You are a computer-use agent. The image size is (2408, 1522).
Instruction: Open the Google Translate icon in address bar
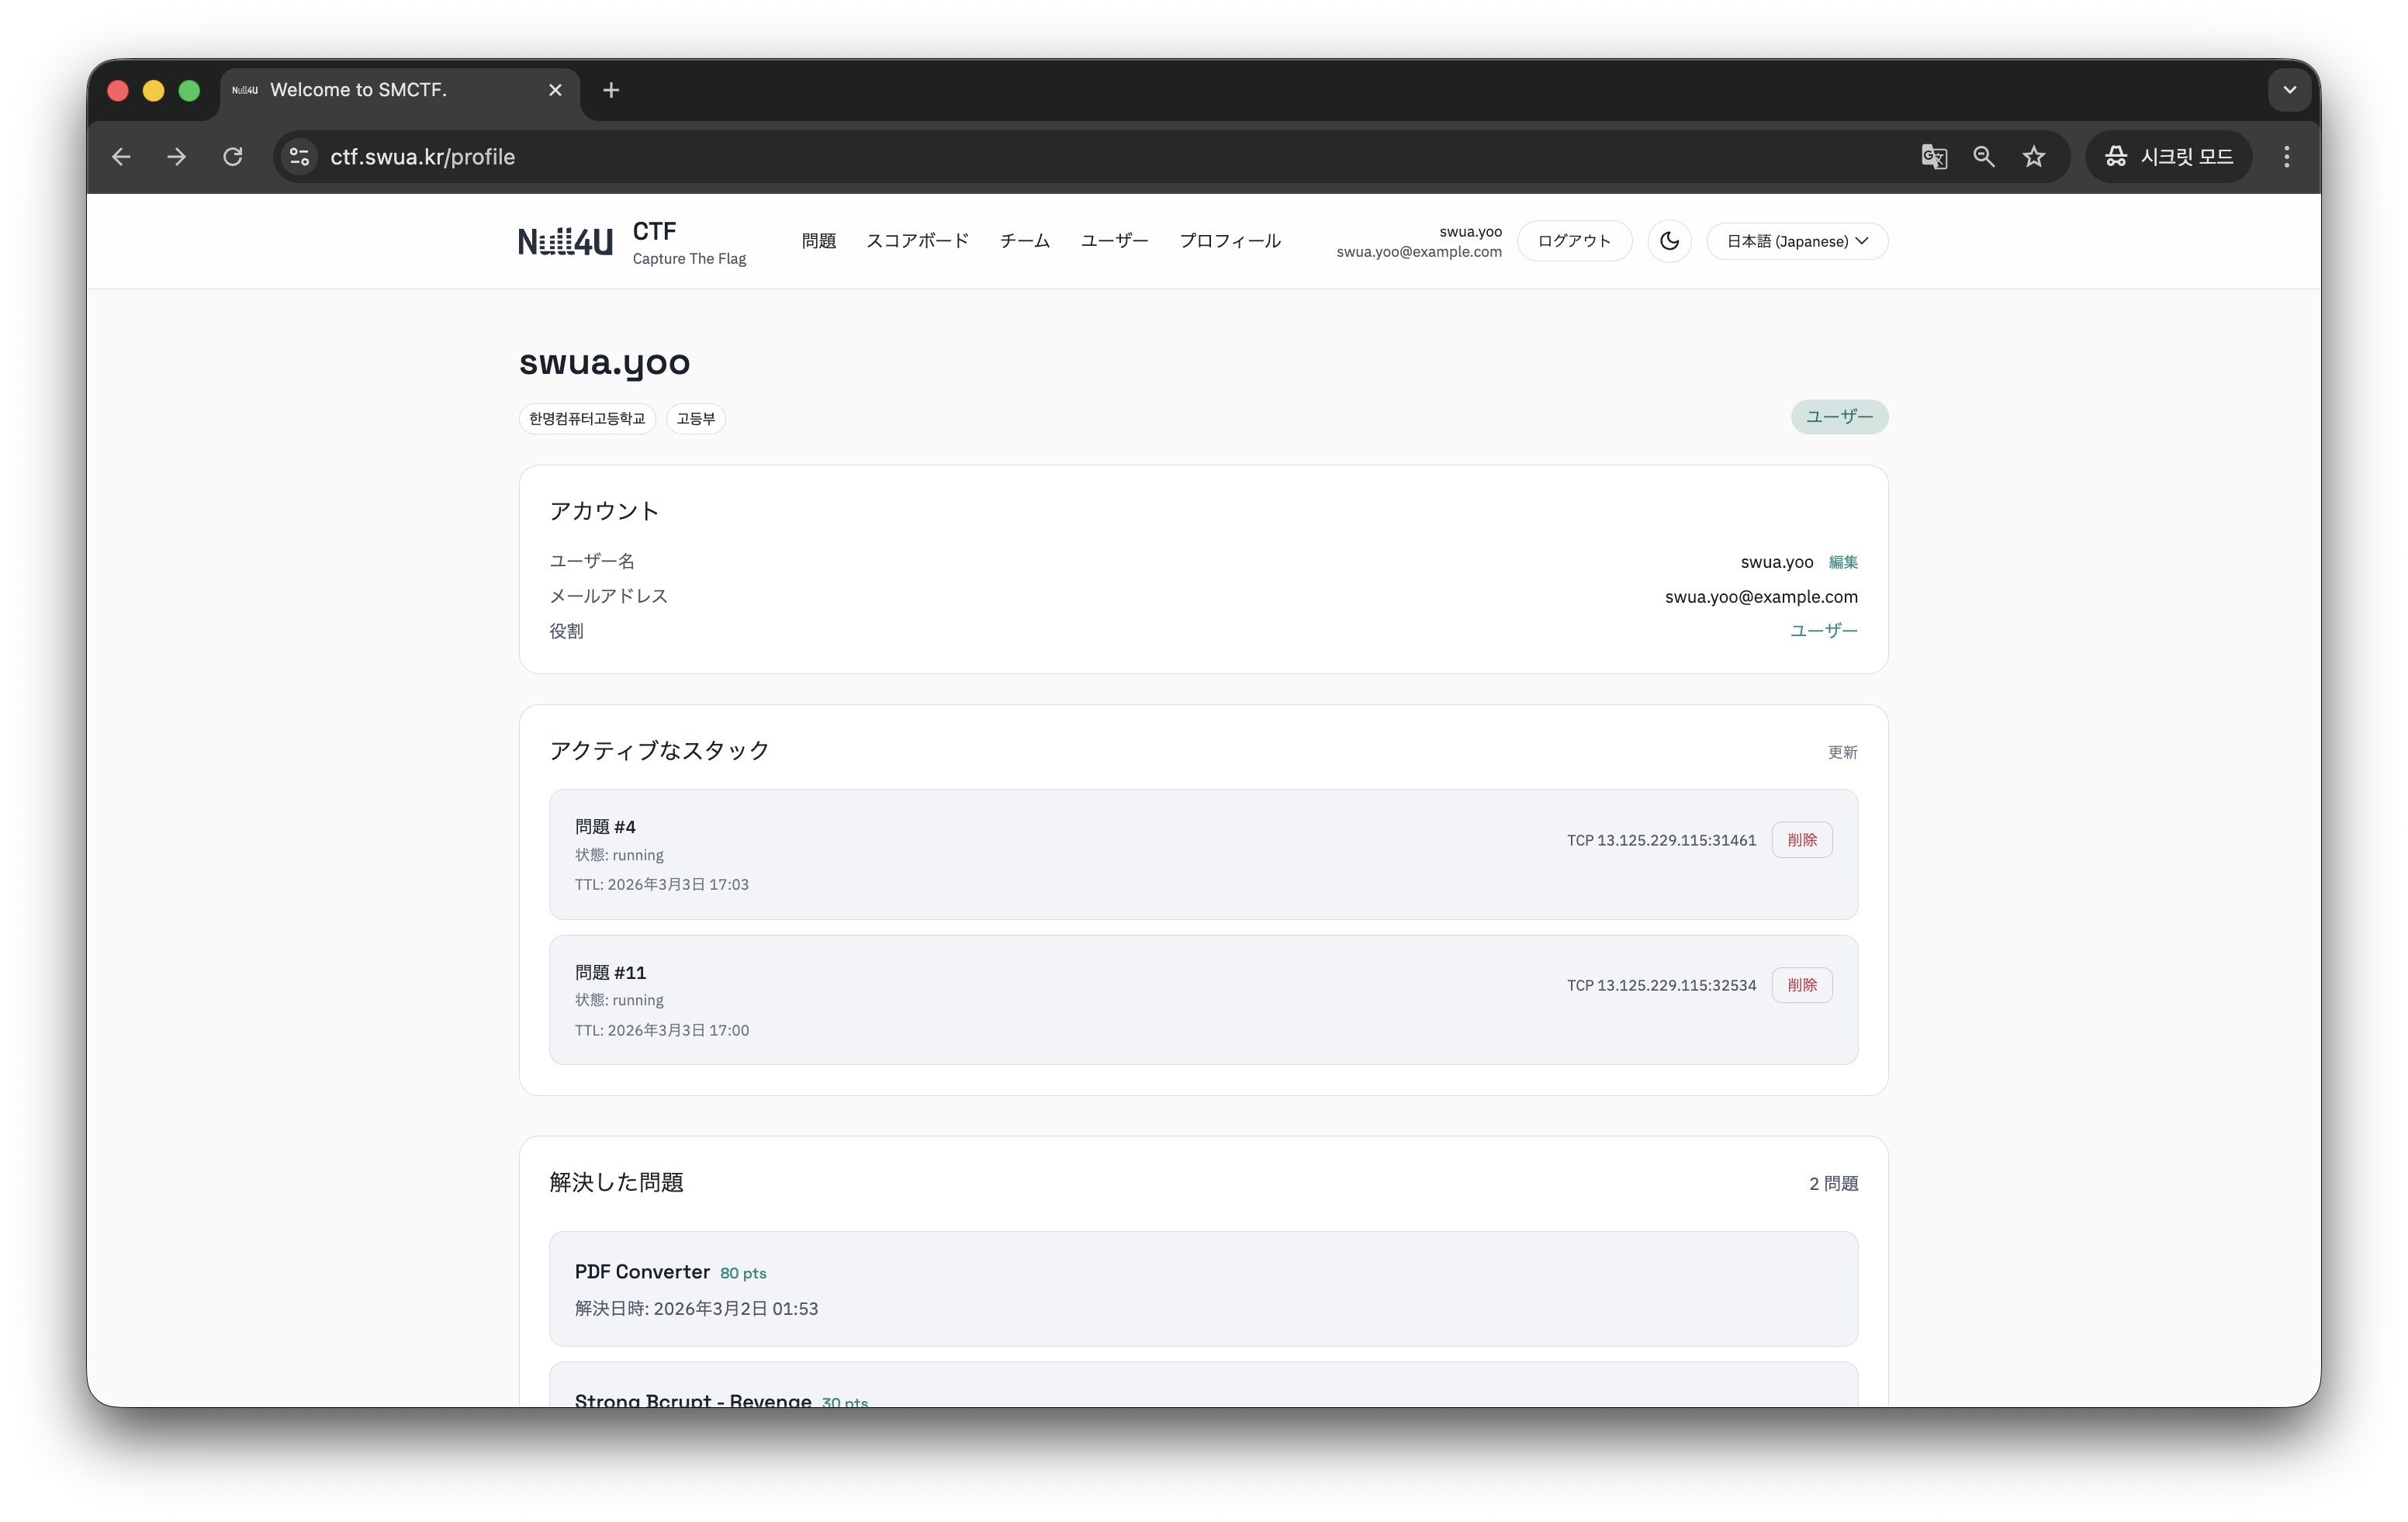[x=1933, y=156]
